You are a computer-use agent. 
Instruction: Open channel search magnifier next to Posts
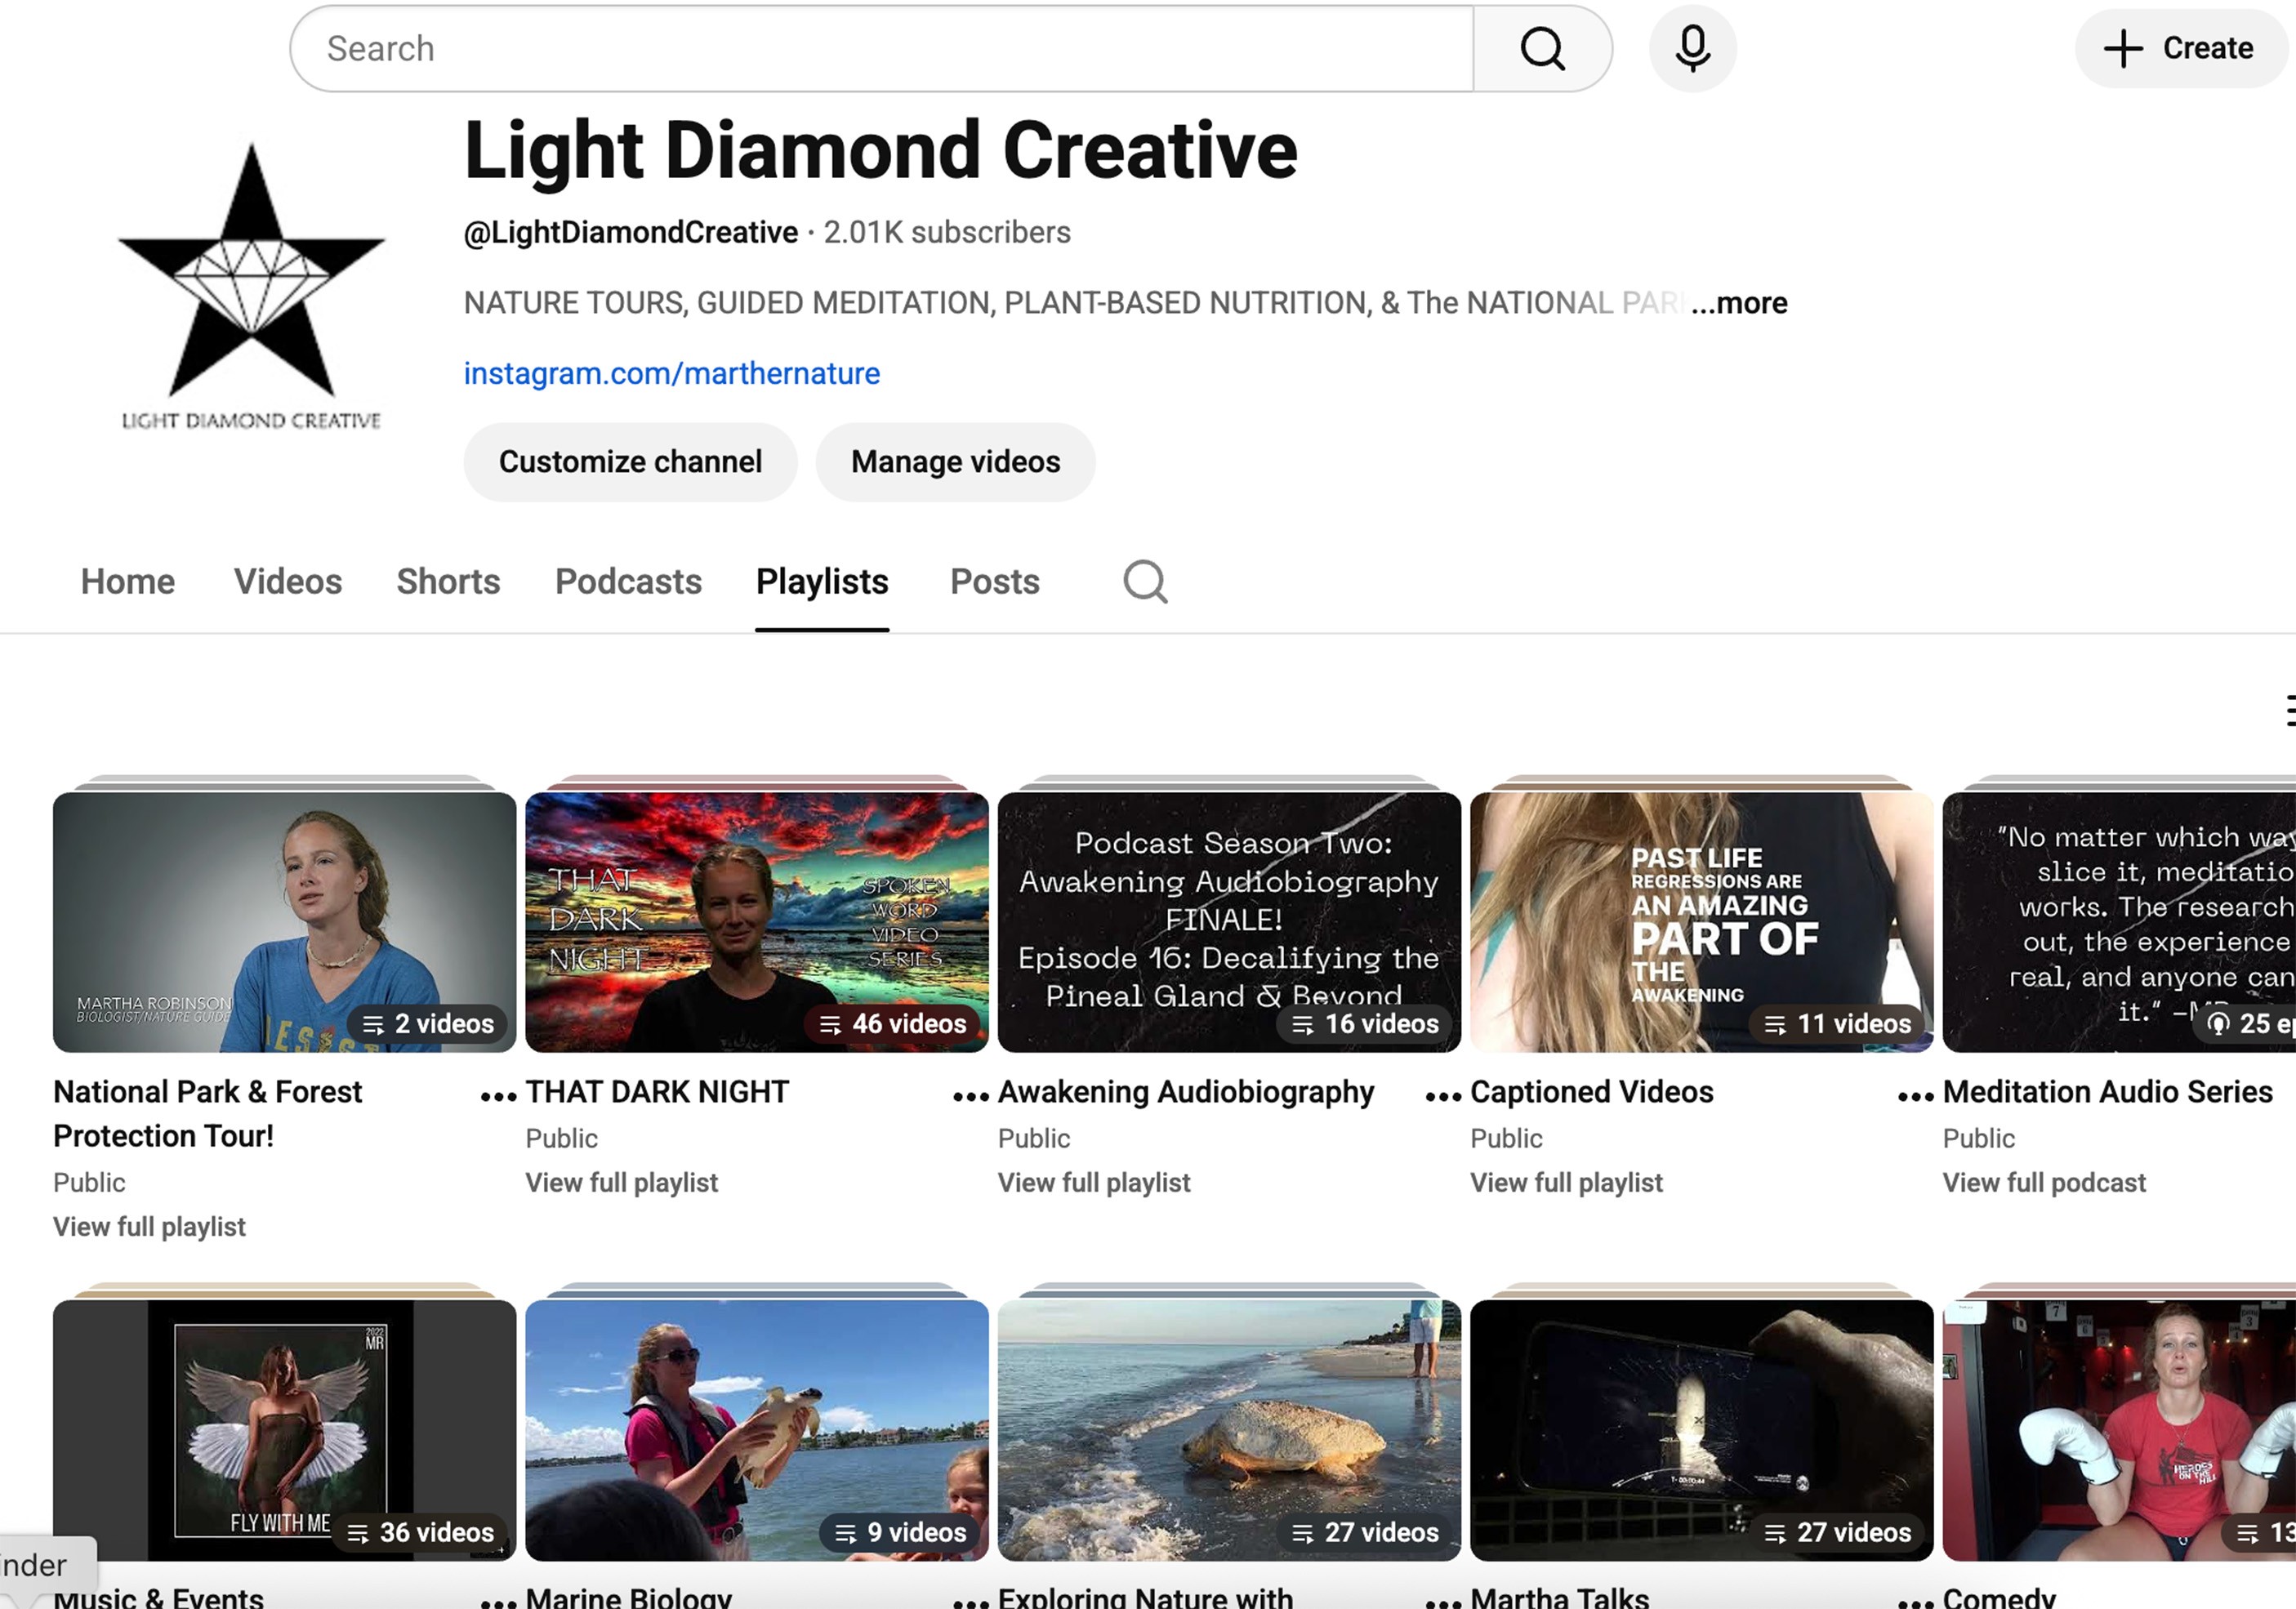tap(1145, 581)
